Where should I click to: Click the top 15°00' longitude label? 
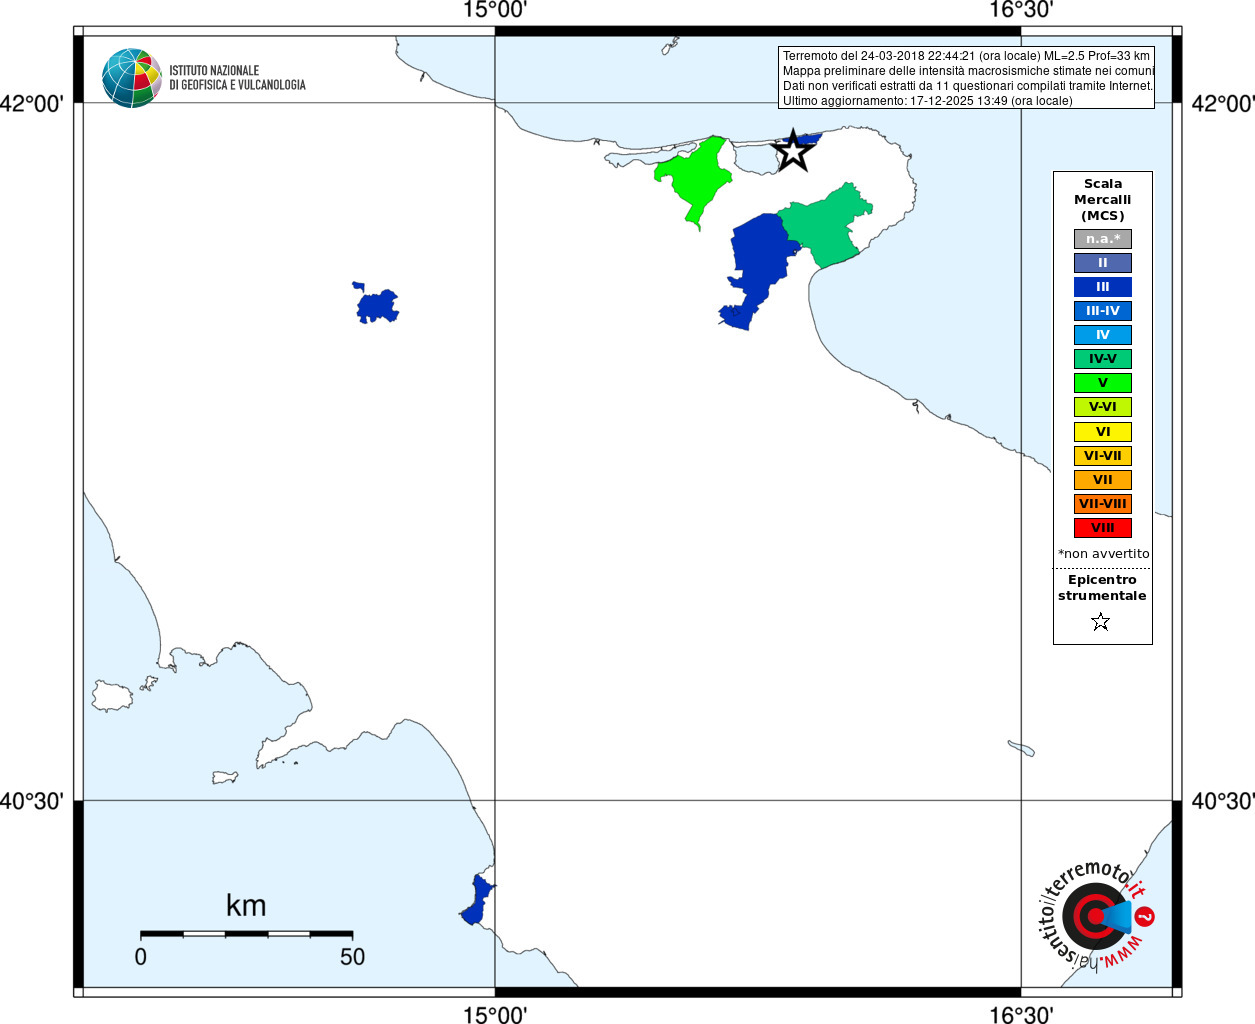pos(495,11)
